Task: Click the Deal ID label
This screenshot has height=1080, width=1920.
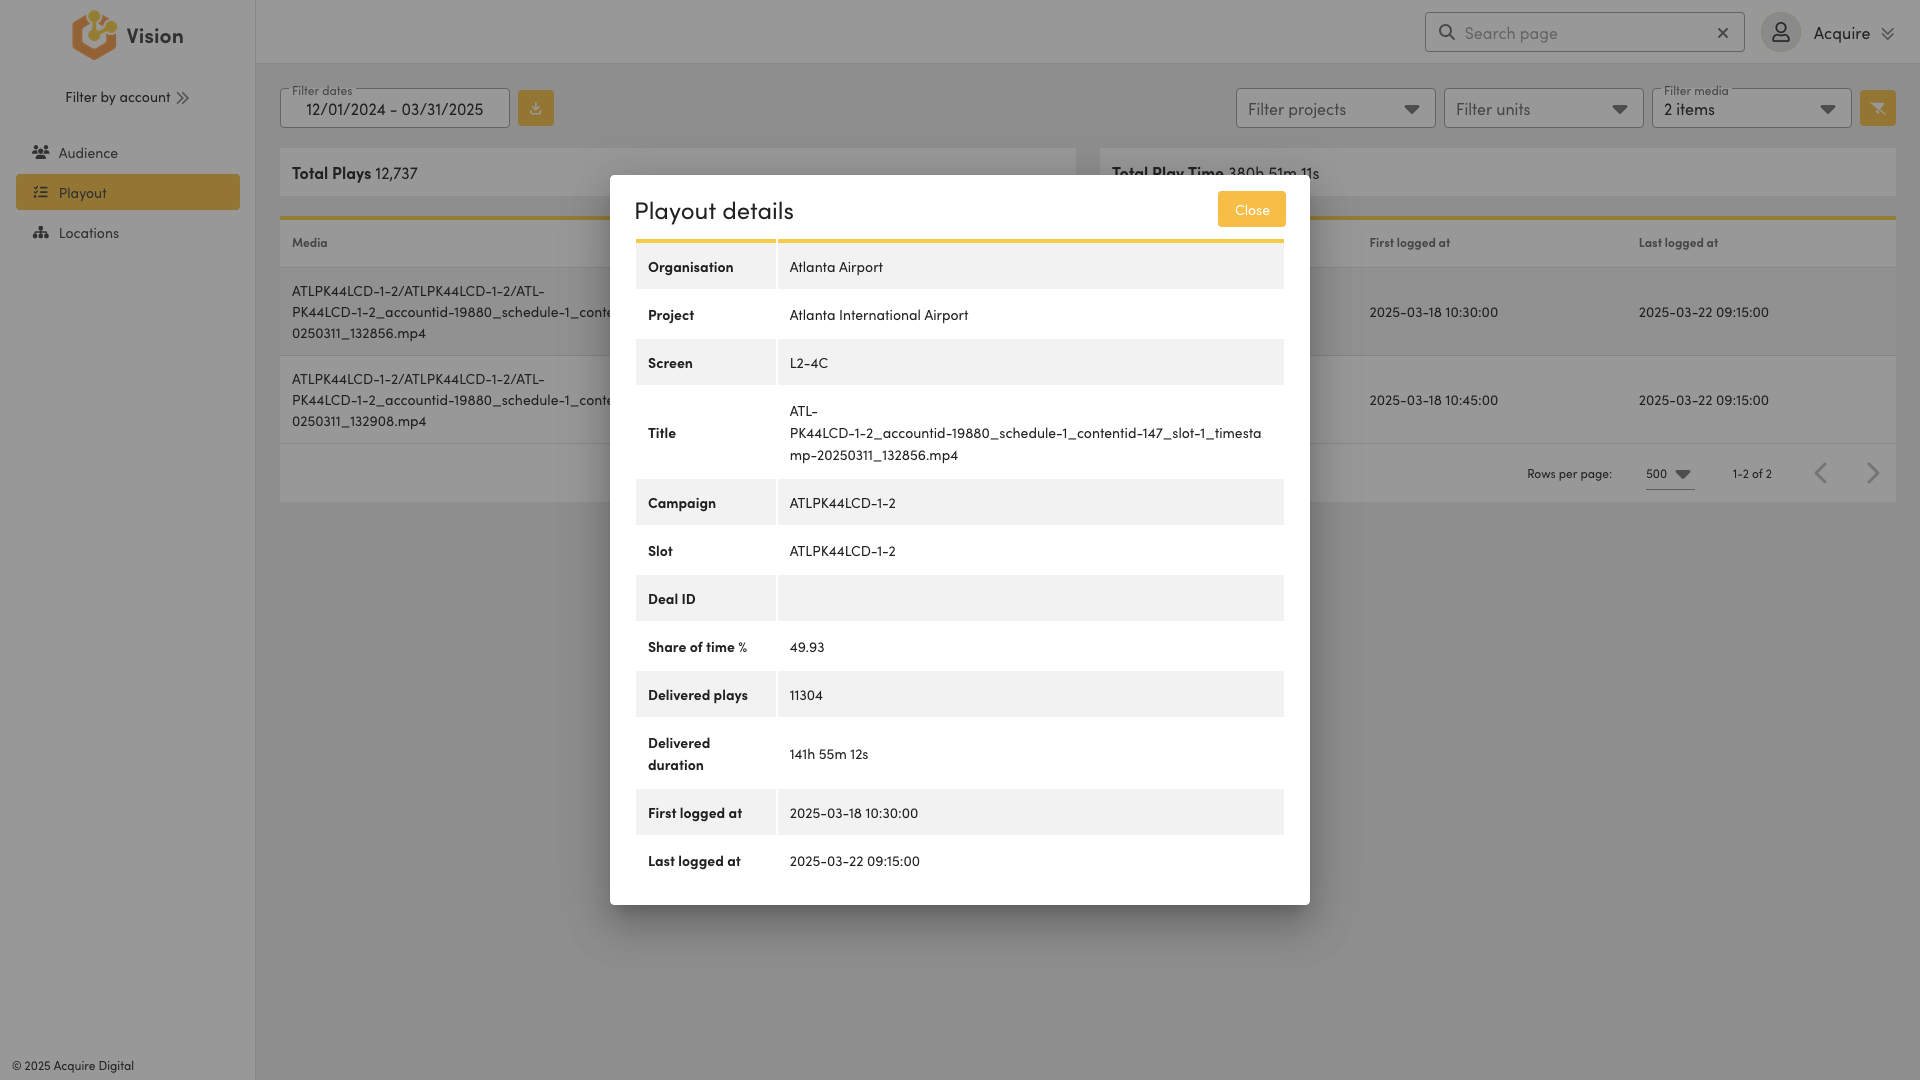Action: 671,599
